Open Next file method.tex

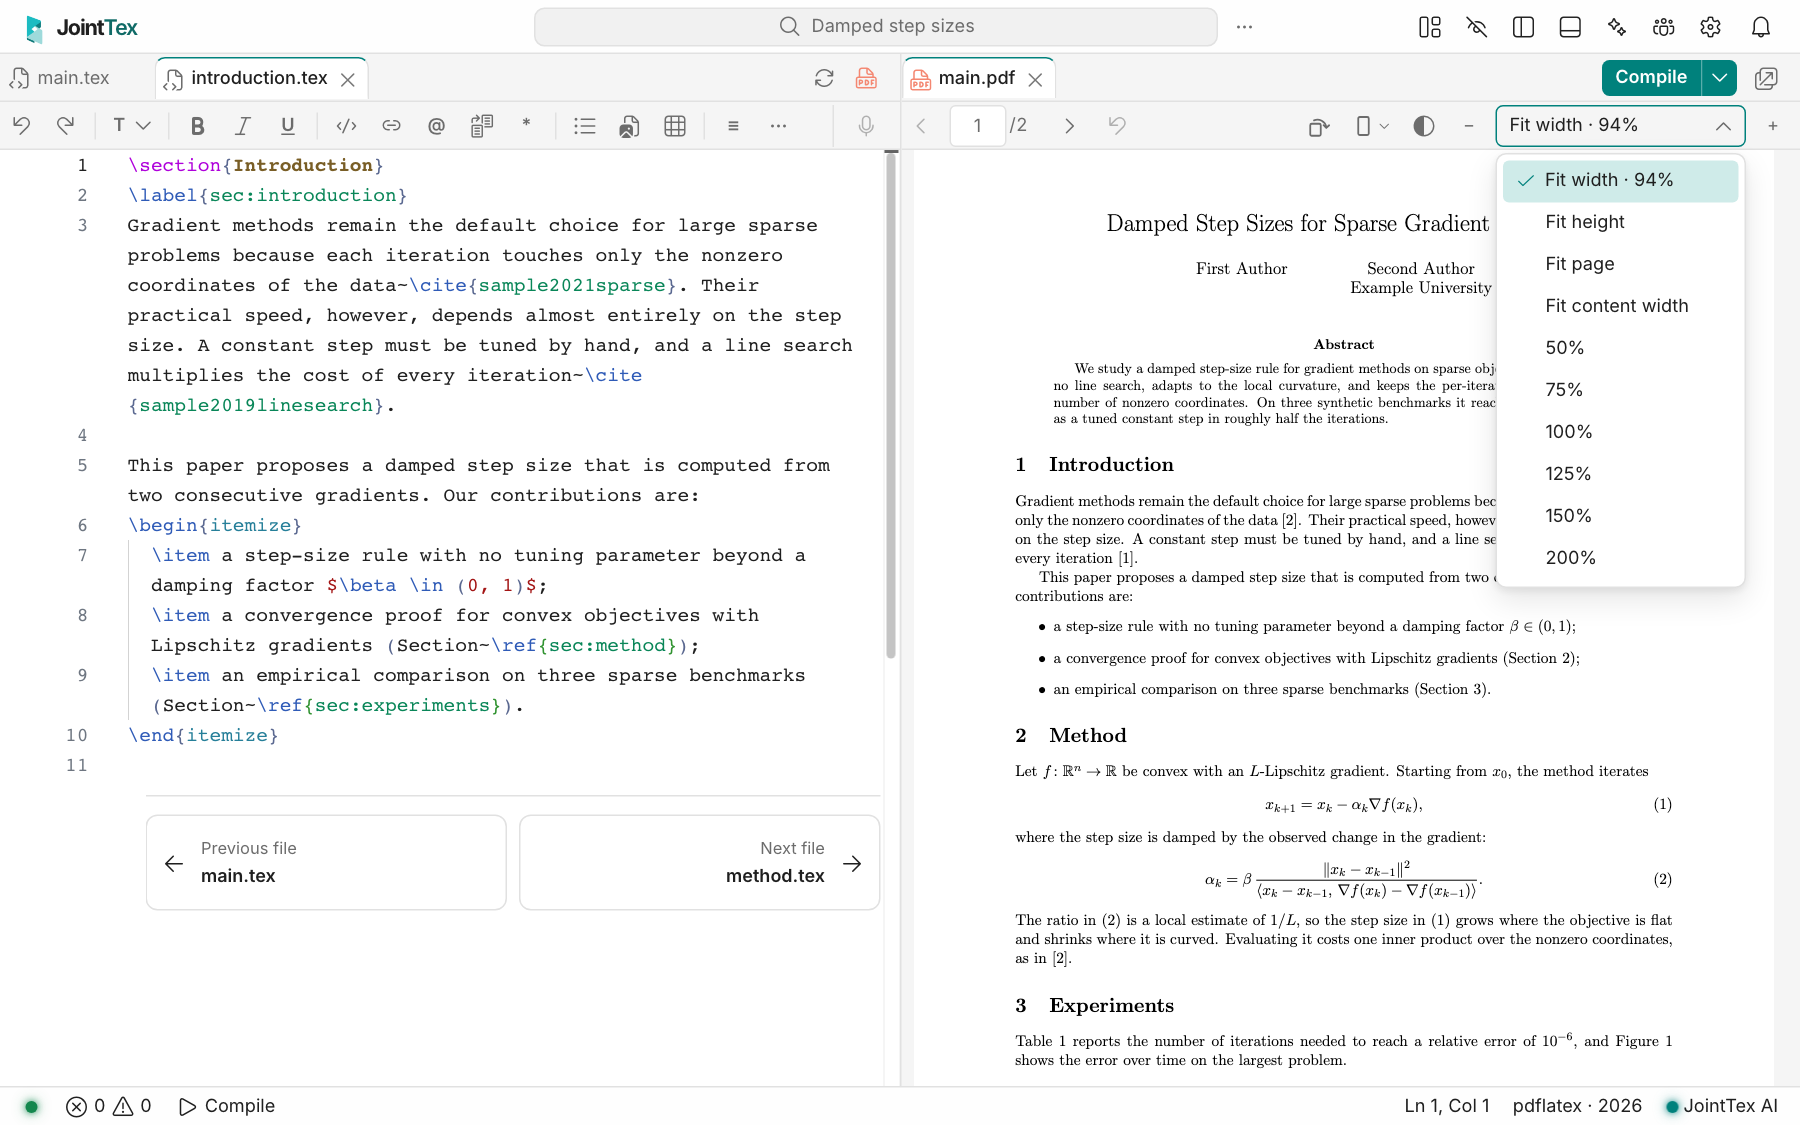[699, 862]
